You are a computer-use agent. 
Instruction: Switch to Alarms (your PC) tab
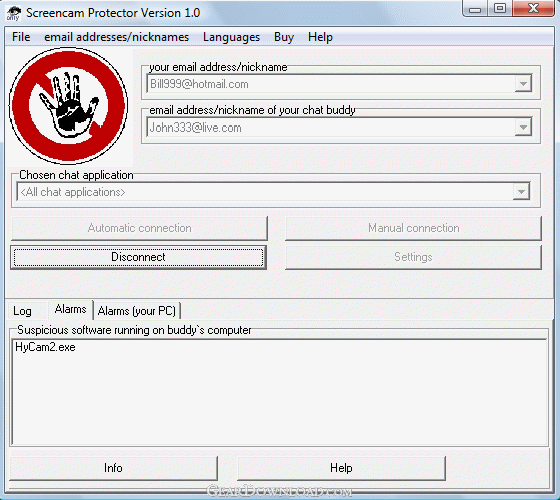pyautogui.click(x=137, y=311)
